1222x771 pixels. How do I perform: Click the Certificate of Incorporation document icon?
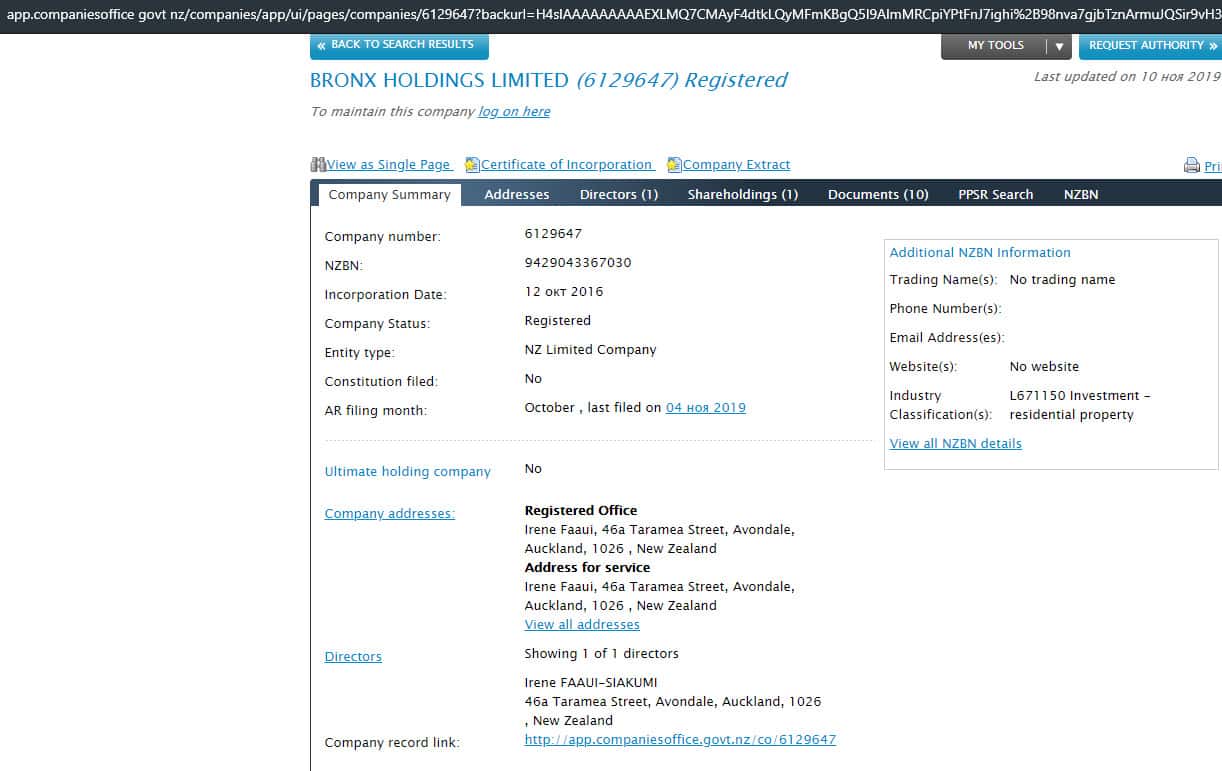(x=473, y=165)
